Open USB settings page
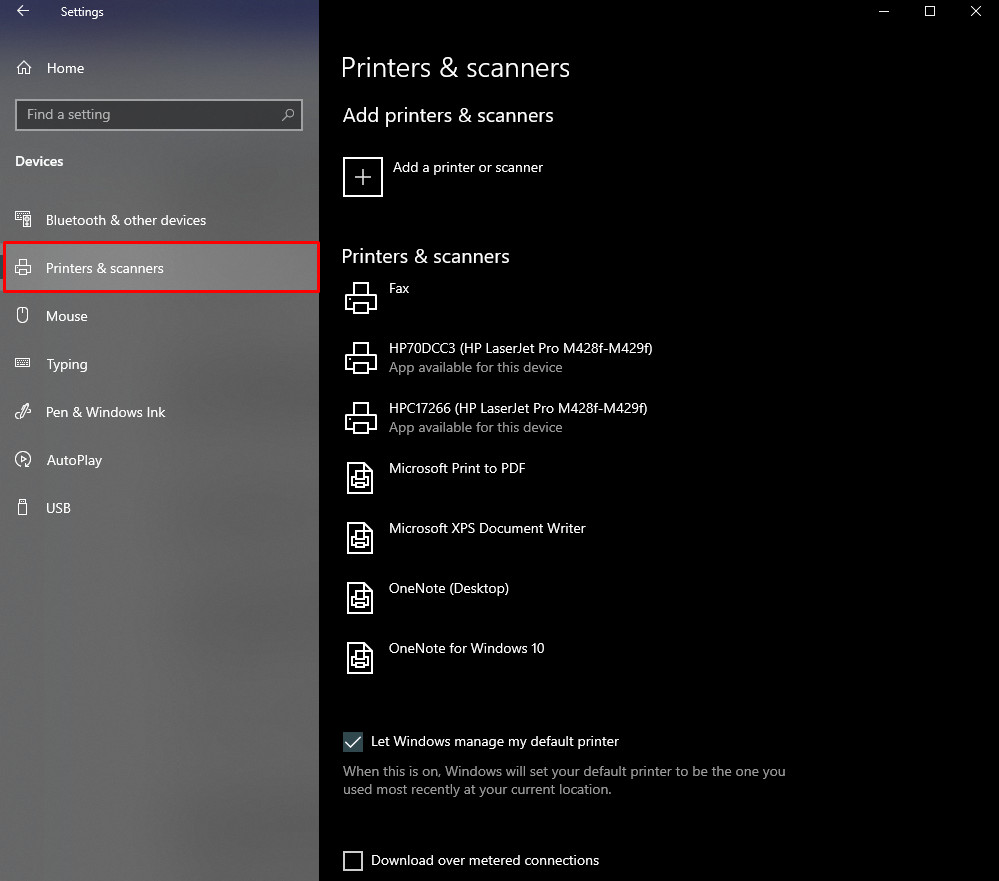The image size is (999, 881). [x=159, y=508]
